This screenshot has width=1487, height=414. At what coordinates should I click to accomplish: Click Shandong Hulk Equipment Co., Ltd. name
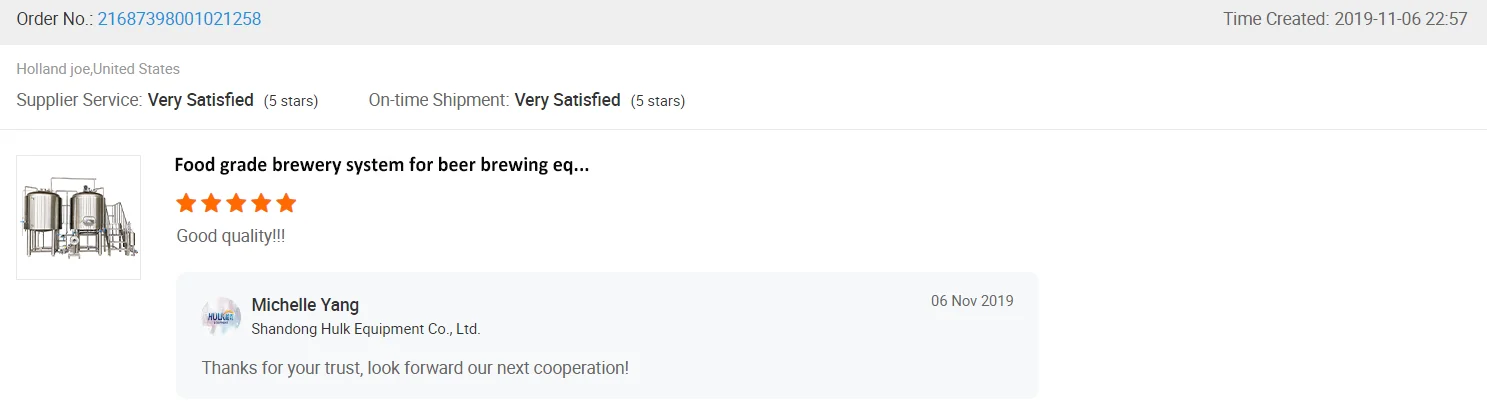(365, 329)
